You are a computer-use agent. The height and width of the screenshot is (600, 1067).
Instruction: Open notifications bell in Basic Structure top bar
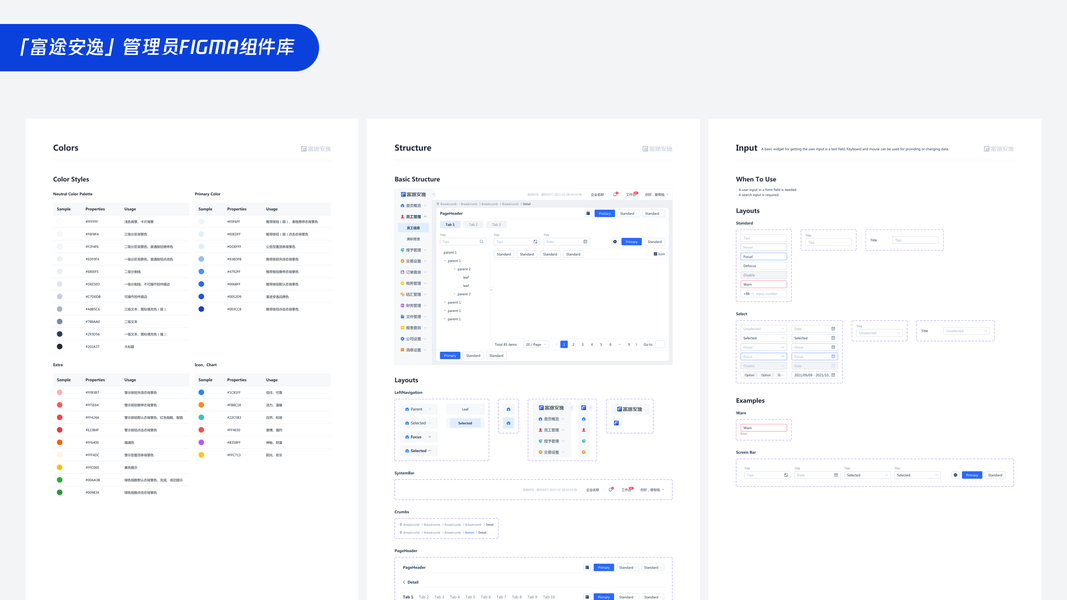tap(615, 195)
